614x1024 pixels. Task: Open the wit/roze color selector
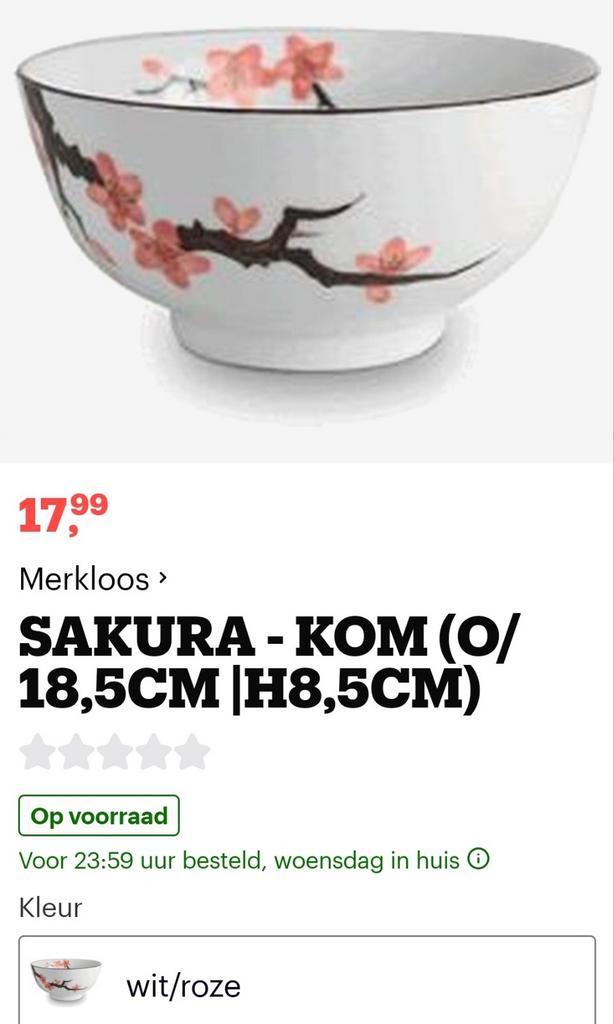click(x=307, y=980)
